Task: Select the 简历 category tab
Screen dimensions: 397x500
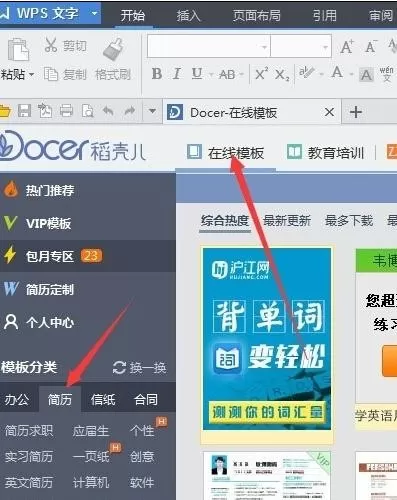Action: click(60, 399)
